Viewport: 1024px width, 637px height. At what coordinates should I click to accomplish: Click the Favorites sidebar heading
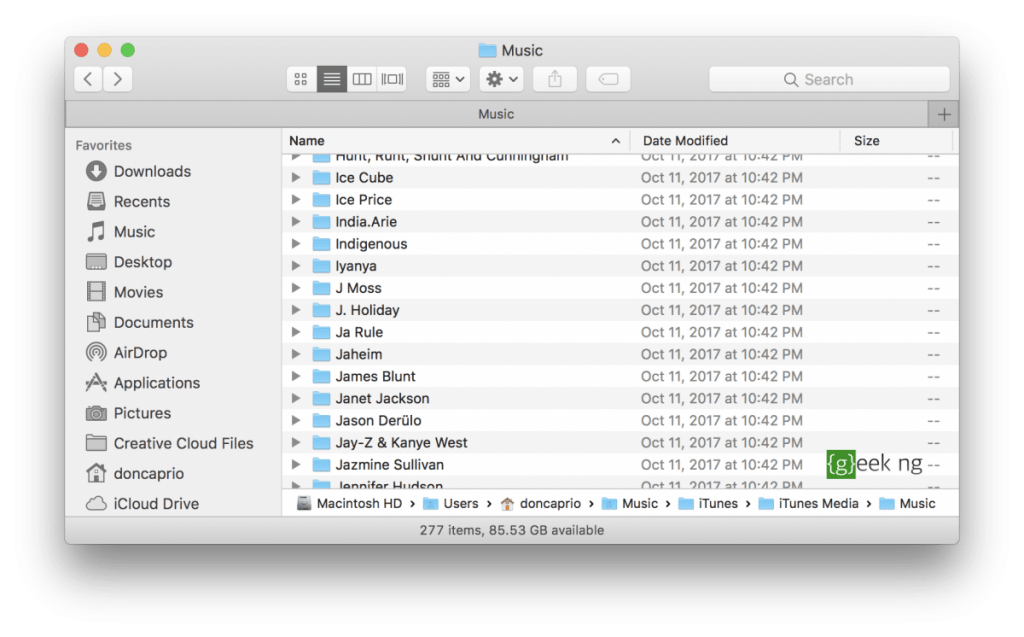coord(103,145)
